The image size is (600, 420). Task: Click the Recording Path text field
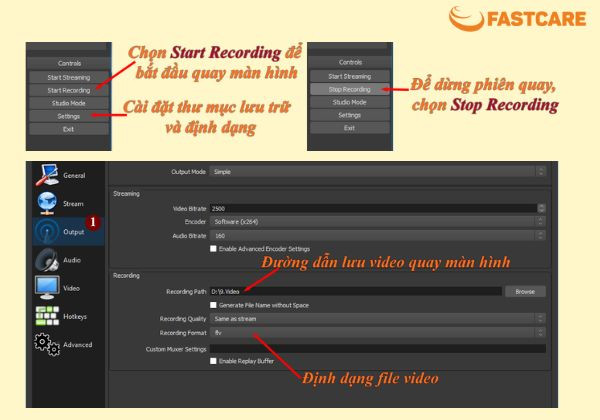click(355, 291)
